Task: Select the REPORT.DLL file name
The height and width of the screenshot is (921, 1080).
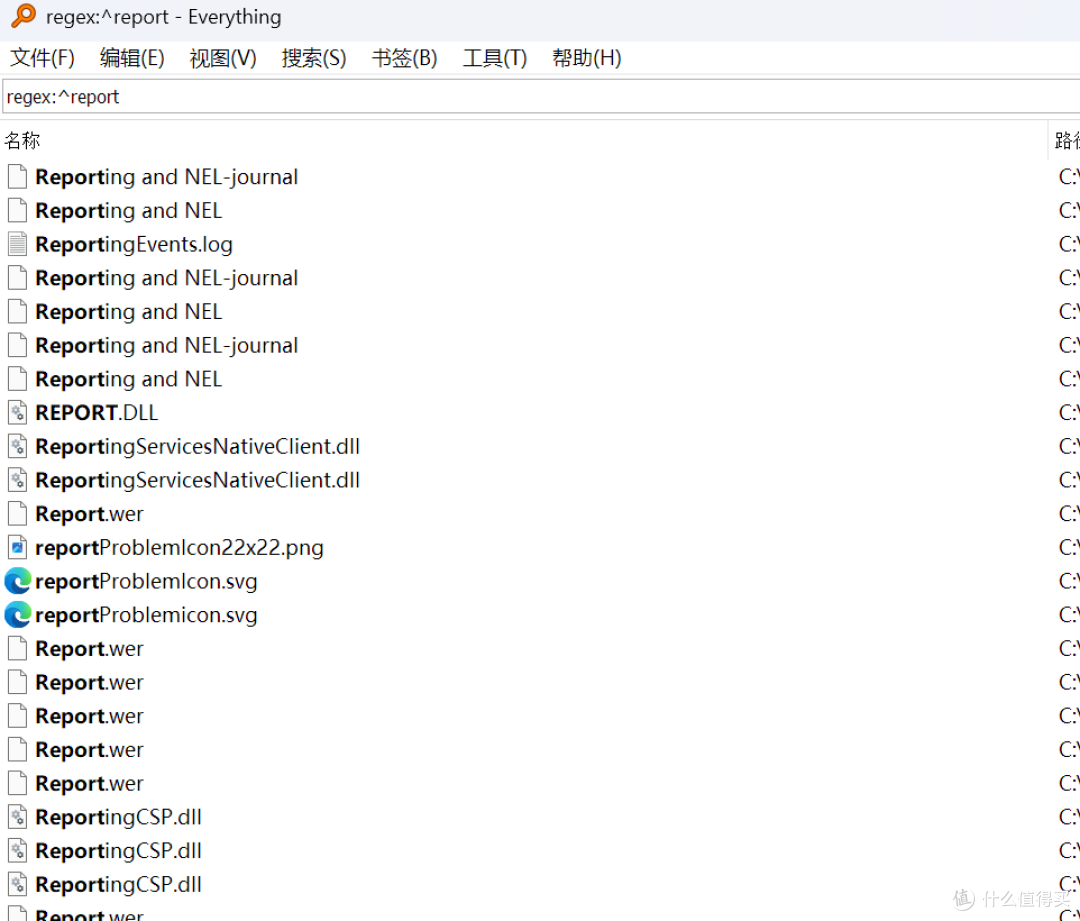Action: click(x=96, y=413)
